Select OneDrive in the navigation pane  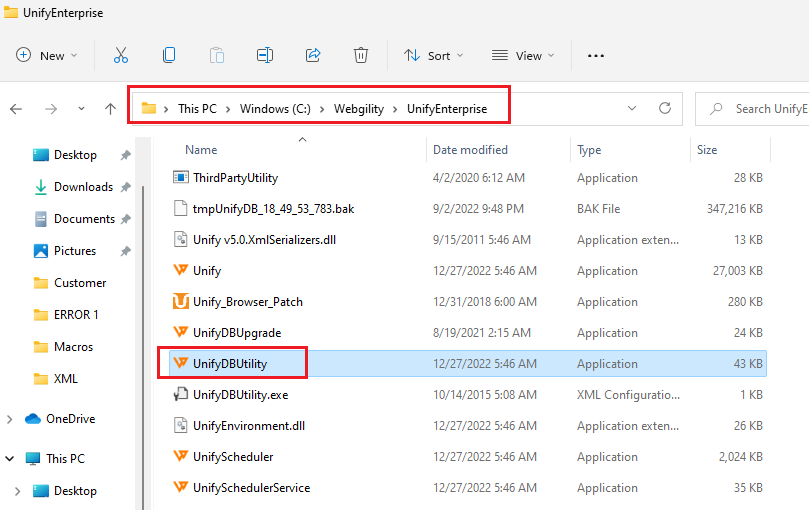pos(70,419)
